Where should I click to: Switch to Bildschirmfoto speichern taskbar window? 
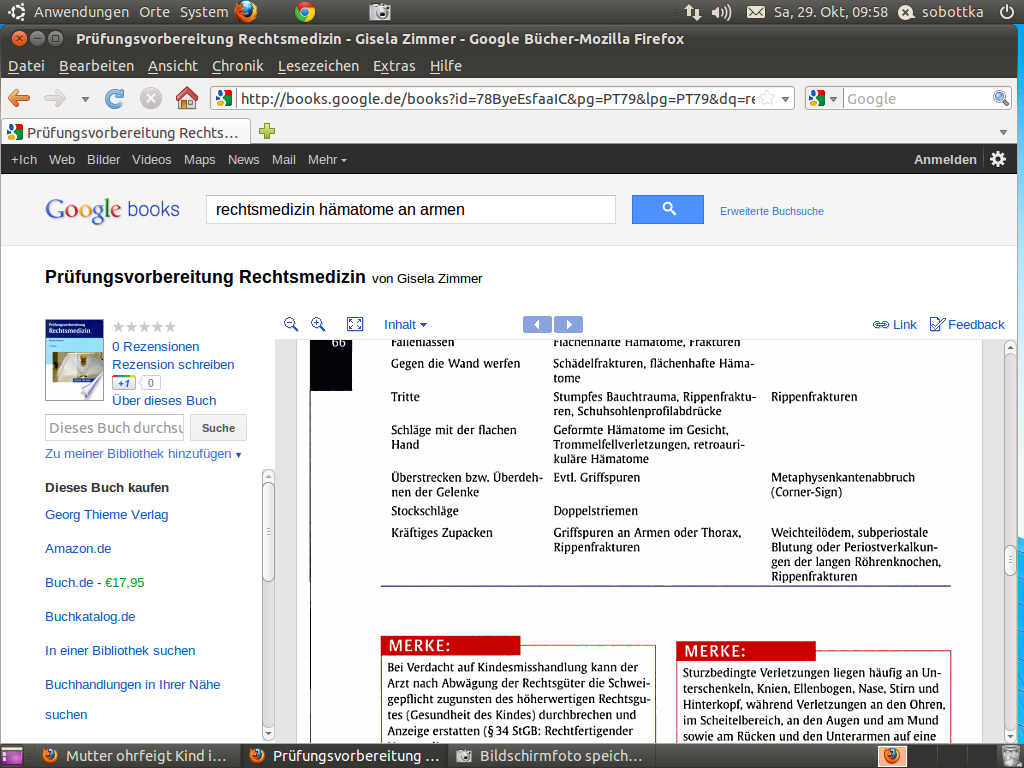(x=549, y=756)
